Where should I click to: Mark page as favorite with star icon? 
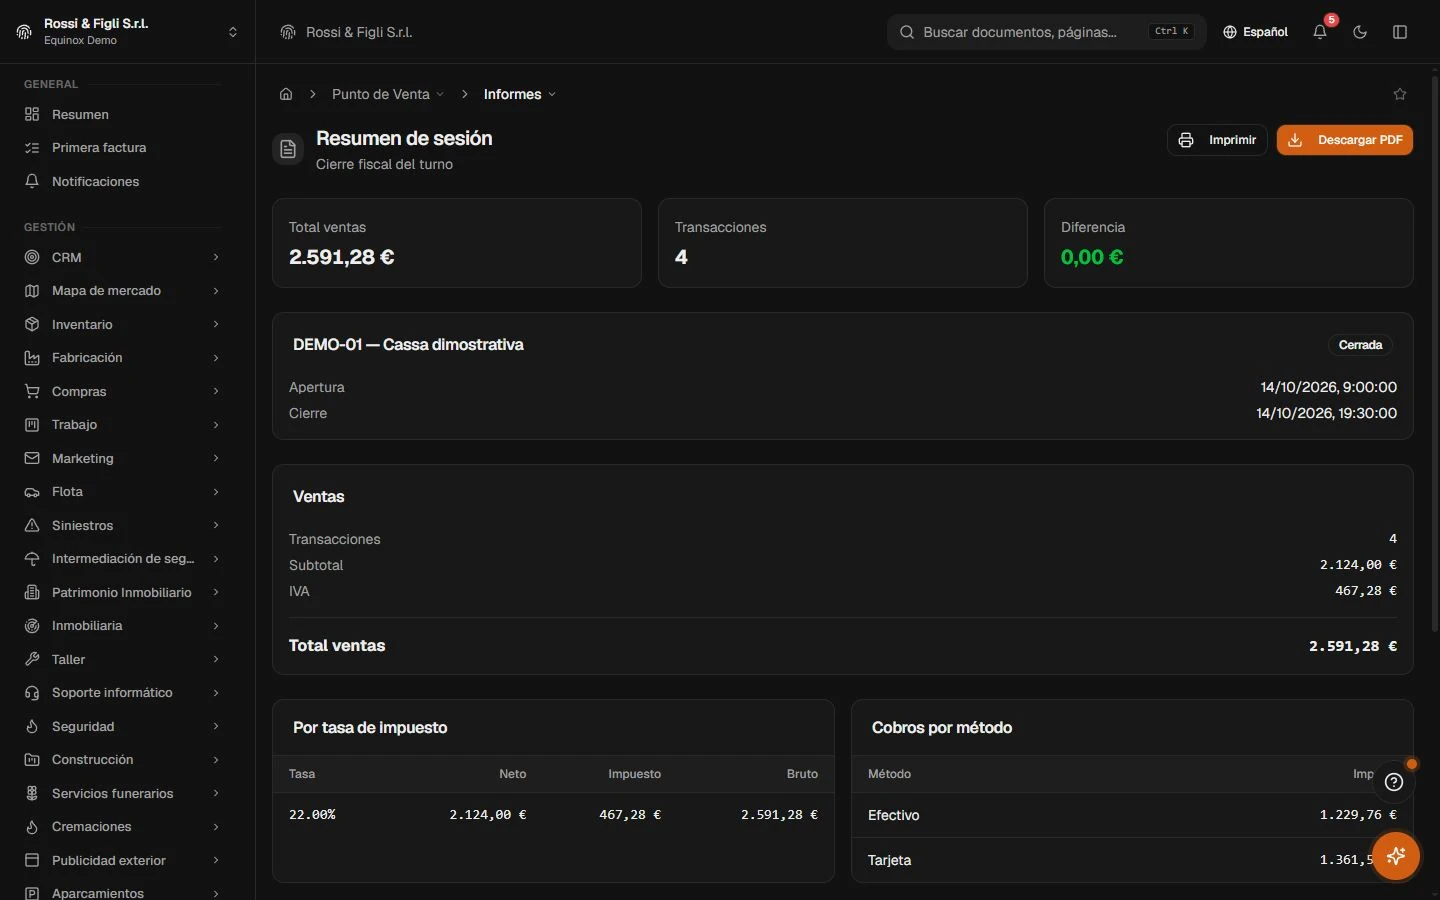[1400, 94]
